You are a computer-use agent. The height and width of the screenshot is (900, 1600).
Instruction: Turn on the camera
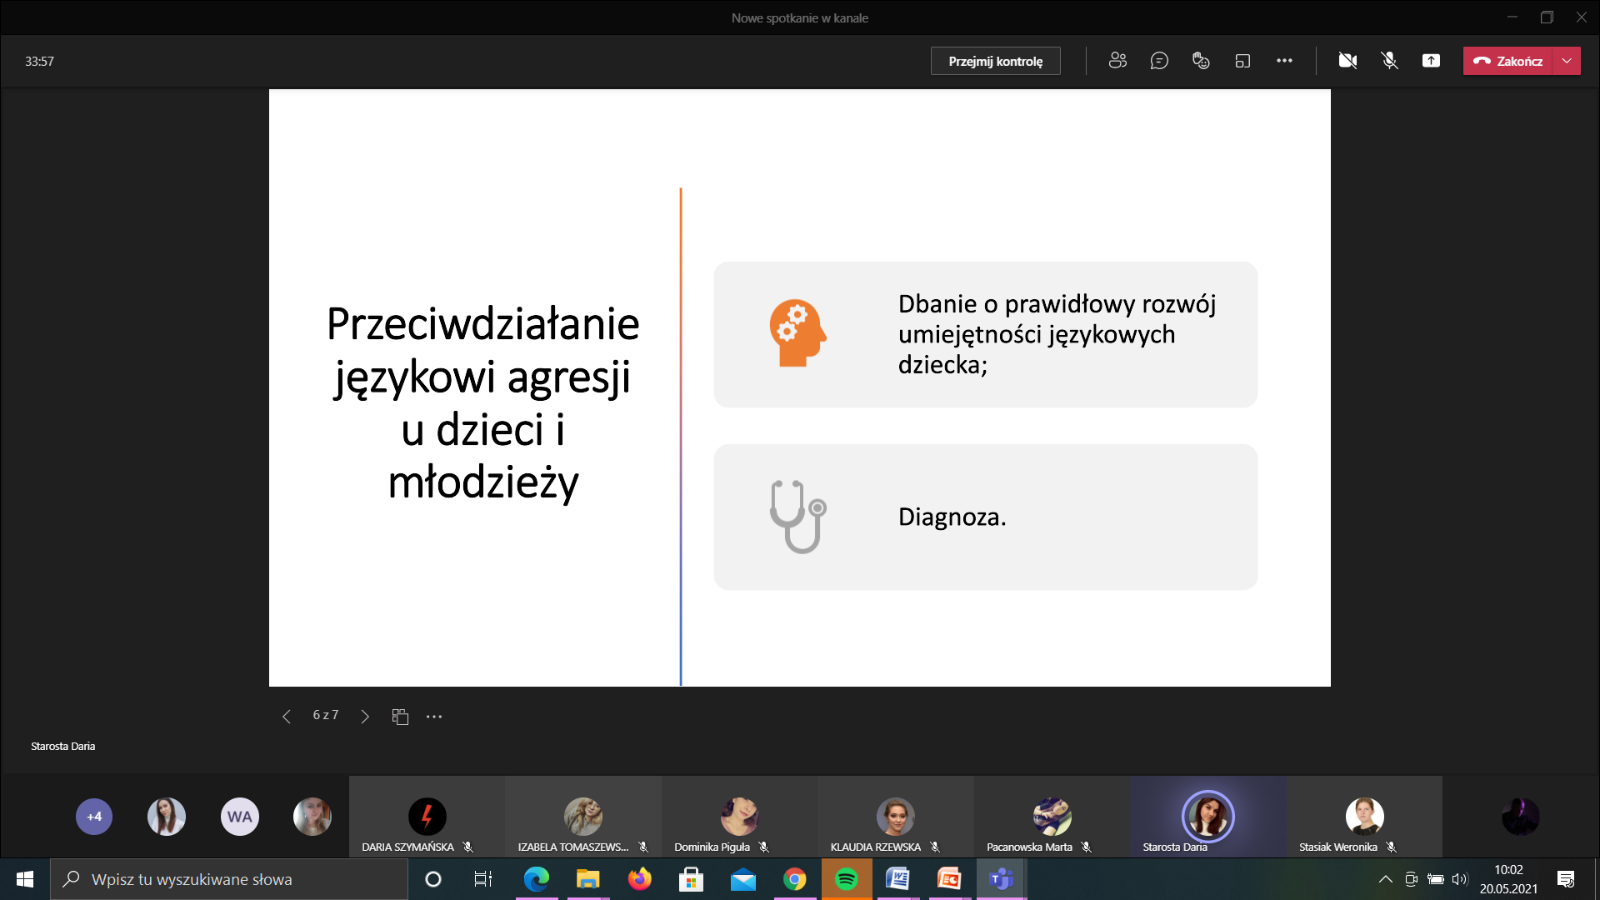click(1347, 61)
